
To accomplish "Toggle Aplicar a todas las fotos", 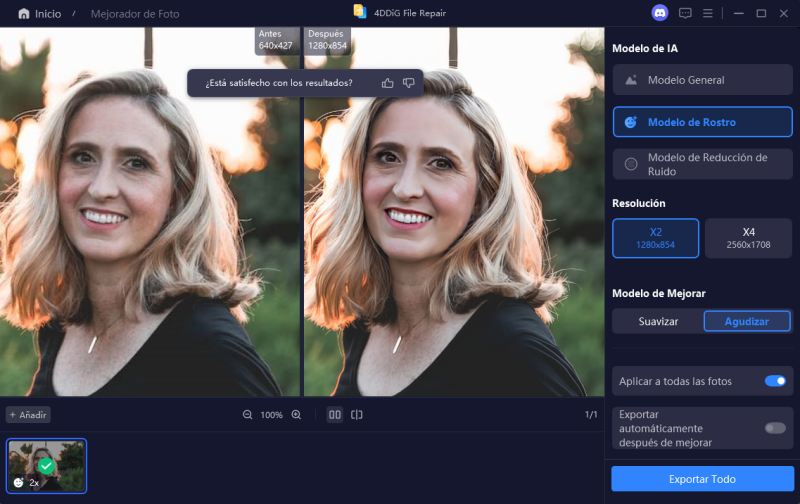I will tap(775, 381).
